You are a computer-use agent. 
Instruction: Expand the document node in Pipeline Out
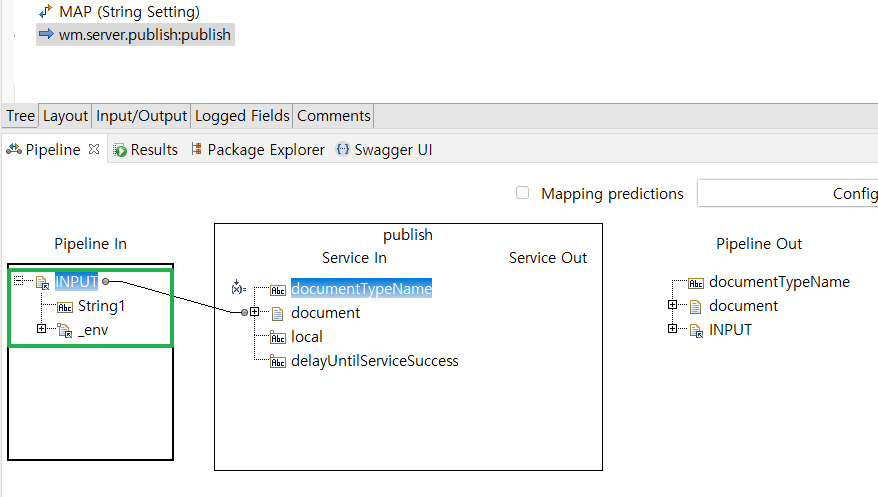(673, 306)
